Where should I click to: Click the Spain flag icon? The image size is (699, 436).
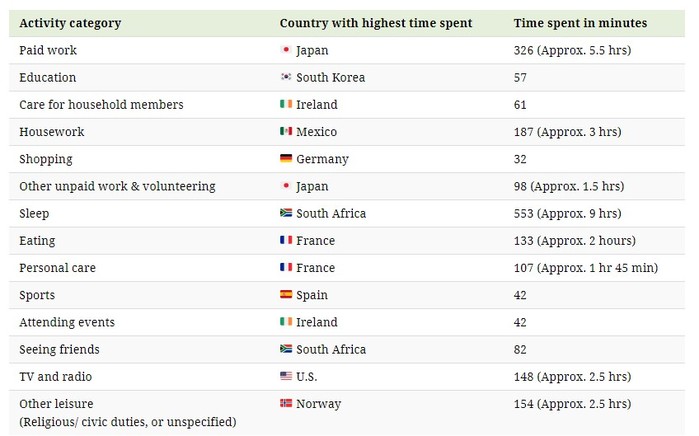286,294
